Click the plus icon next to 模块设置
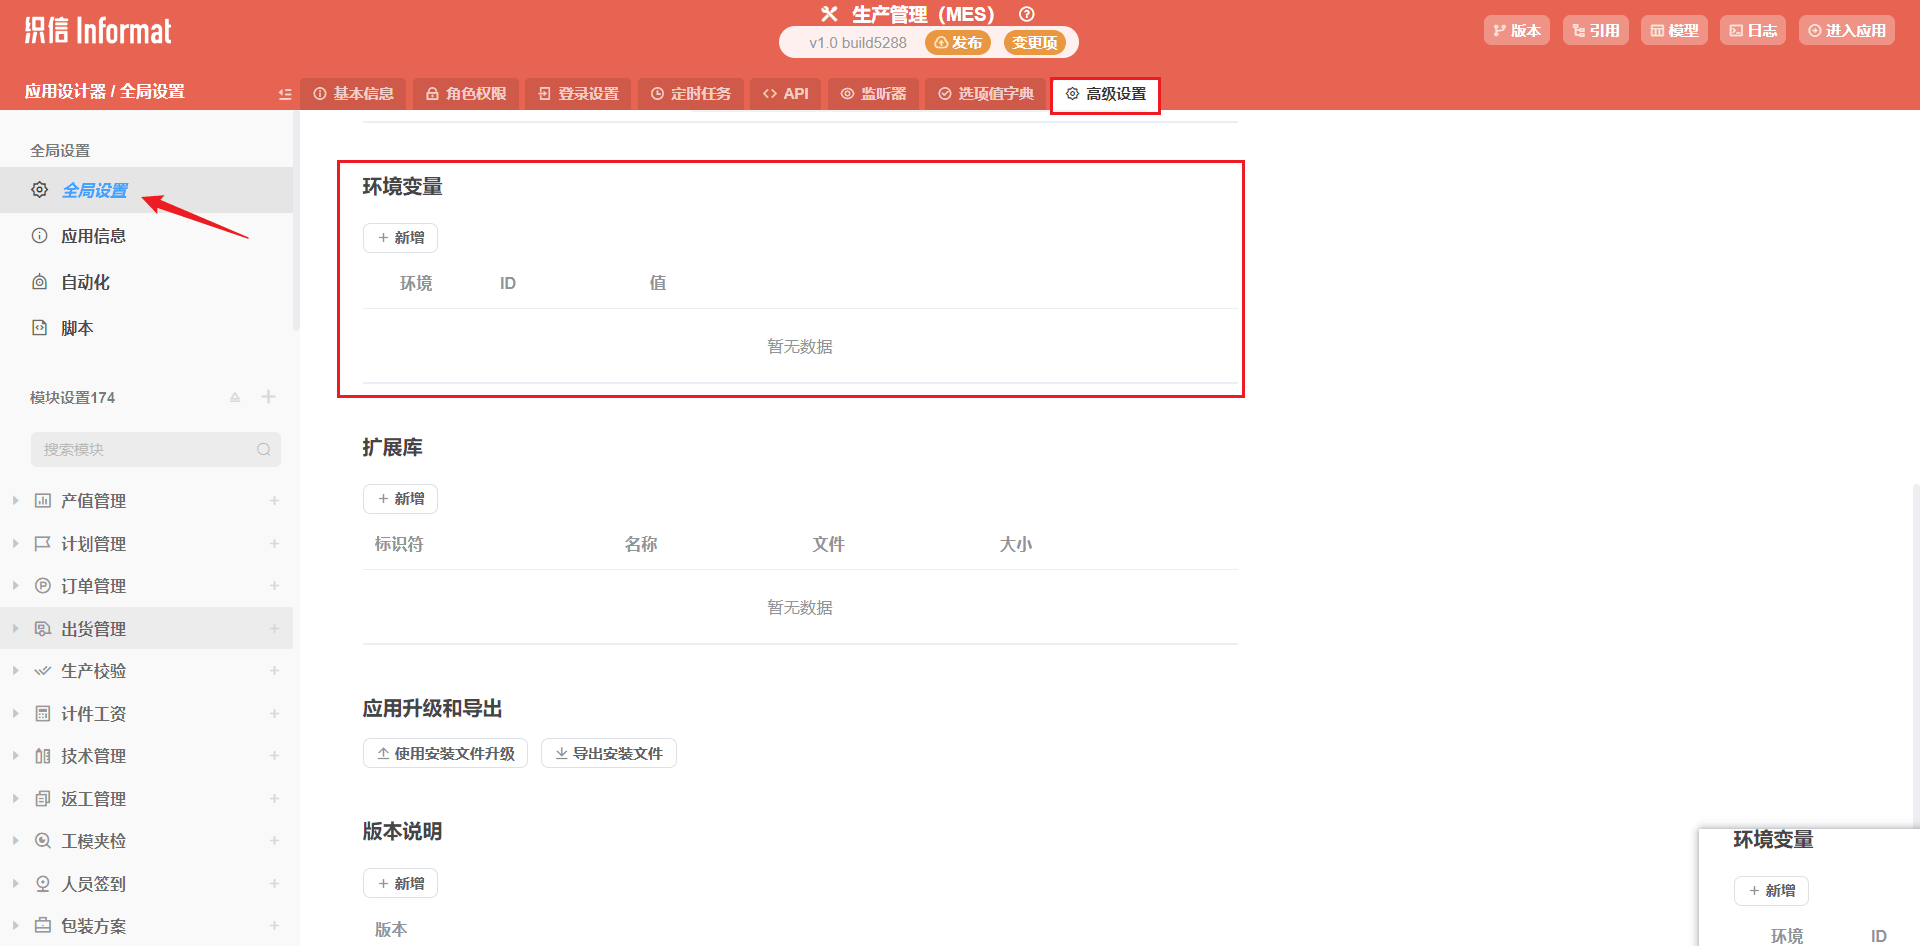This screenshot has height=946, width=1920. (268, 397)
